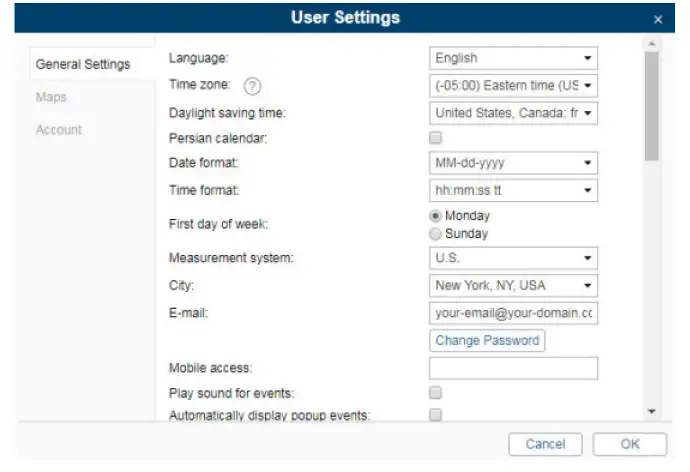Click the Mobile access input field

click(x=513, y=368)
